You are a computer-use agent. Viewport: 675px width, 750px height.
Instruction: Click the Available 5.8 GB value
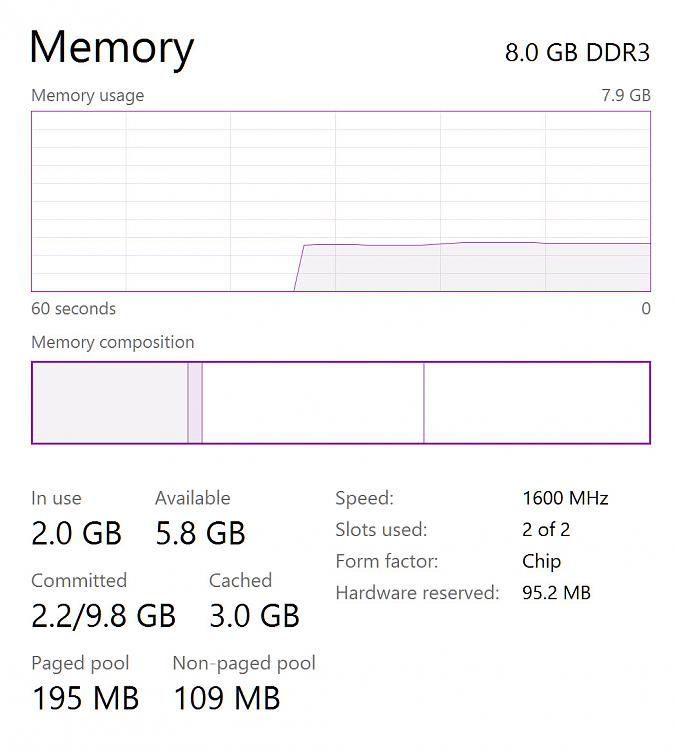point(200,533)
